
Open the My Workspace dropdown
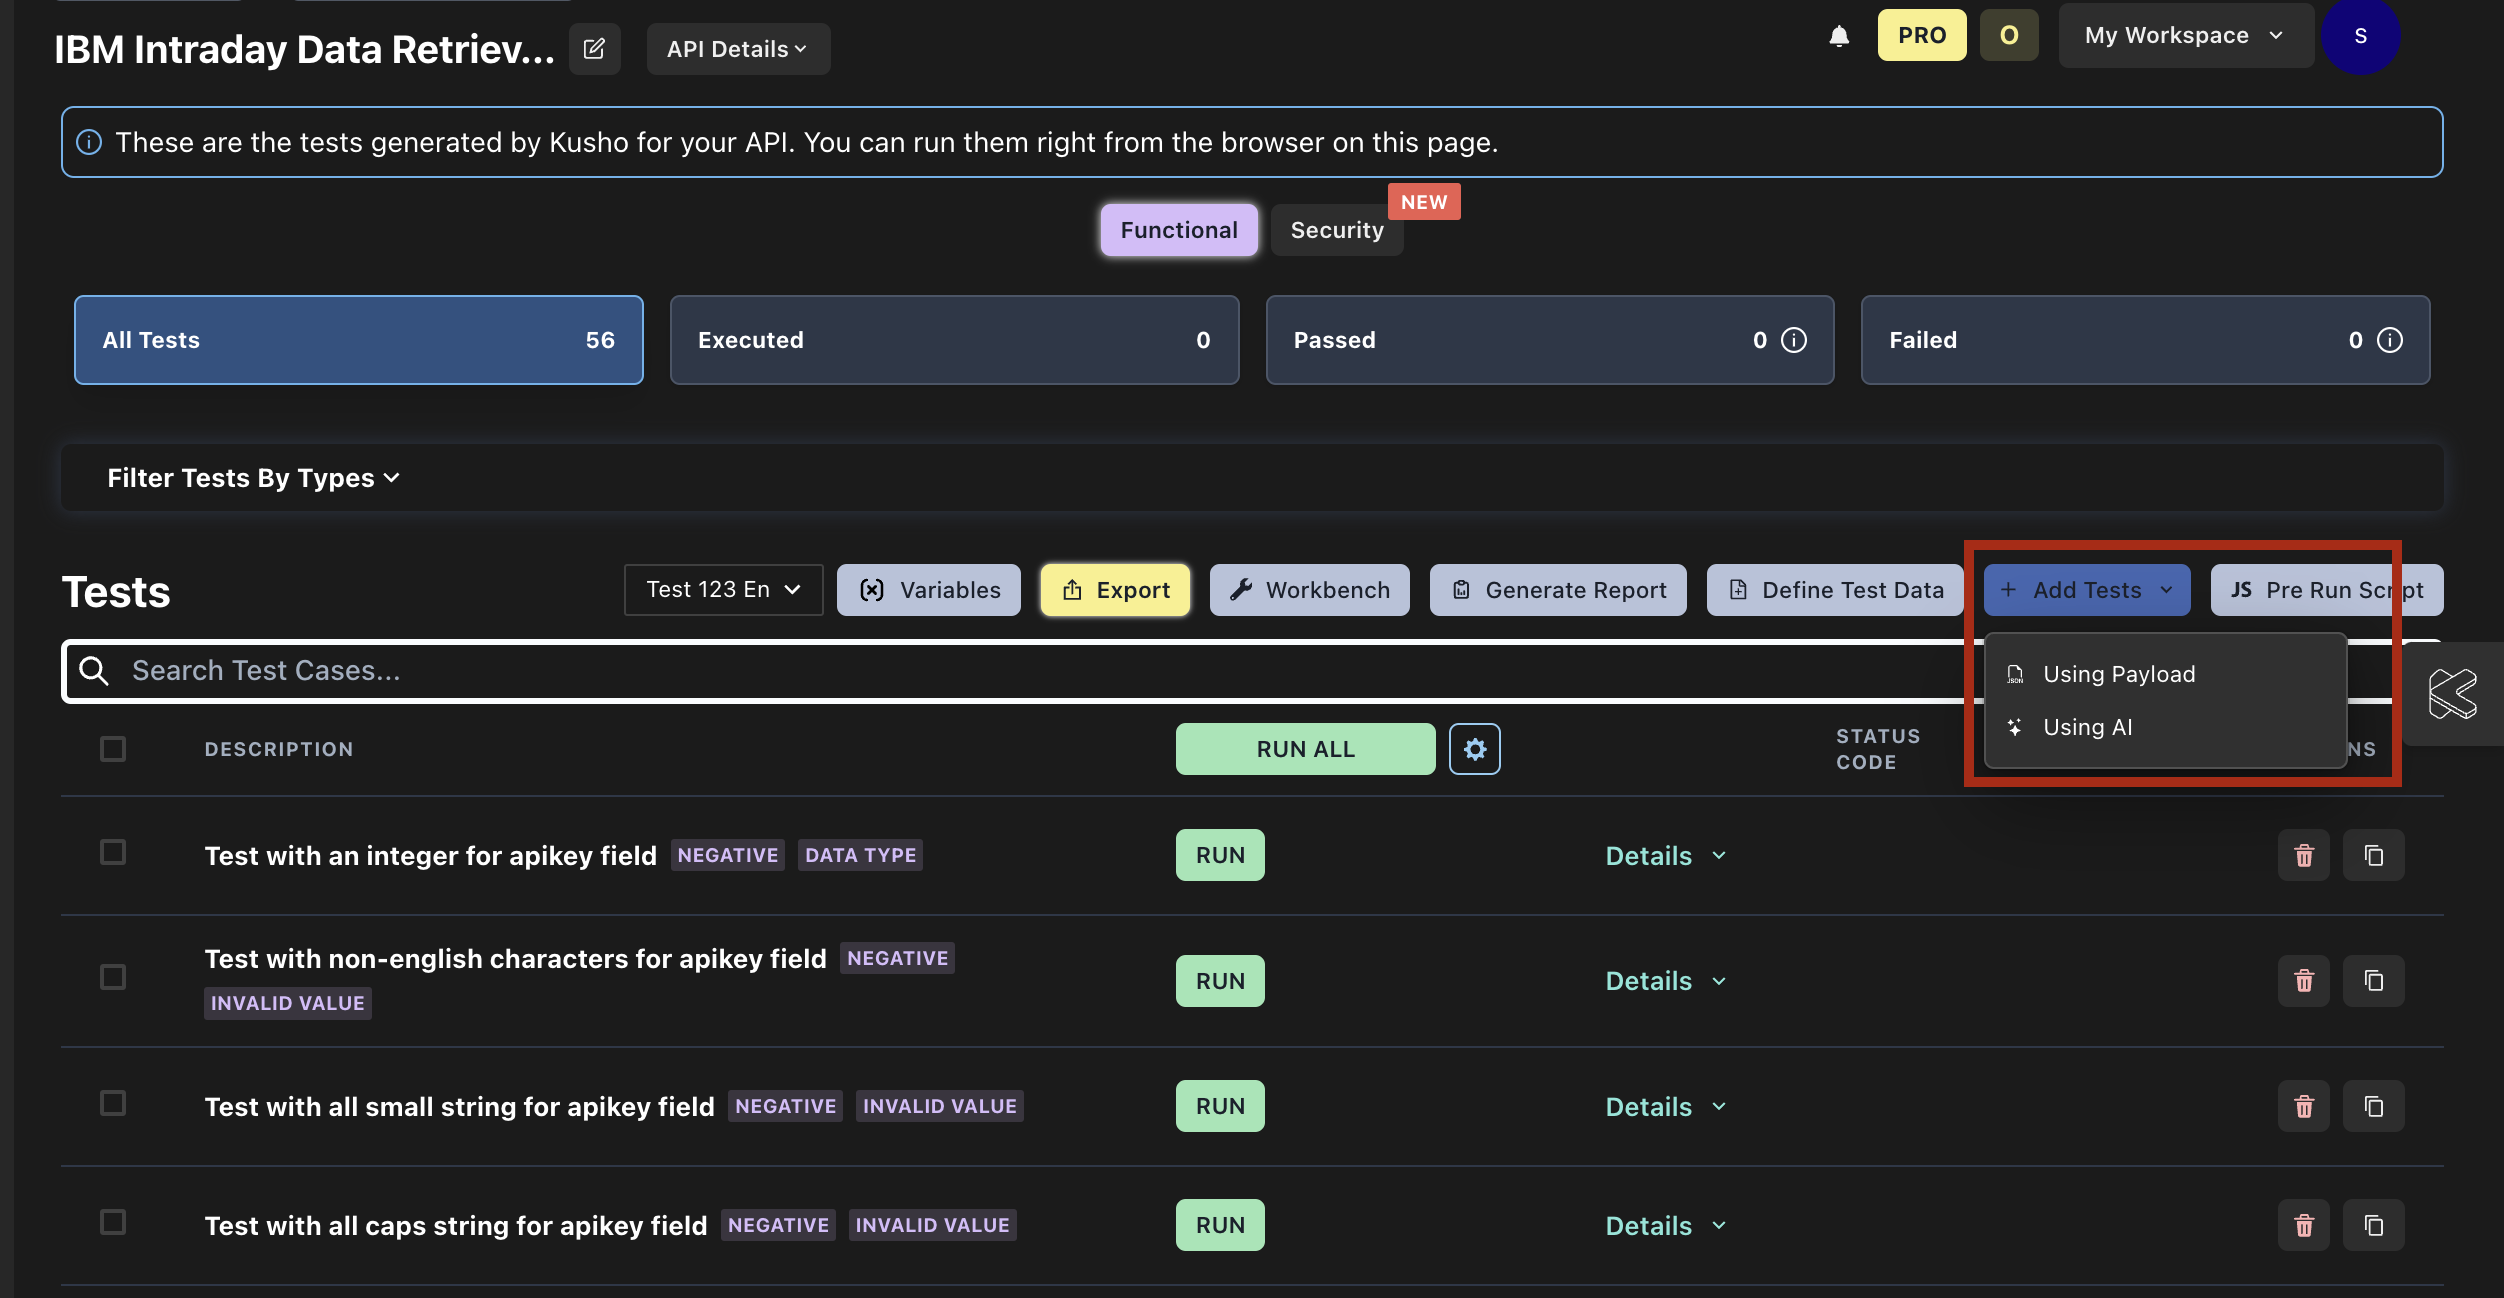tap(2185, 35)
